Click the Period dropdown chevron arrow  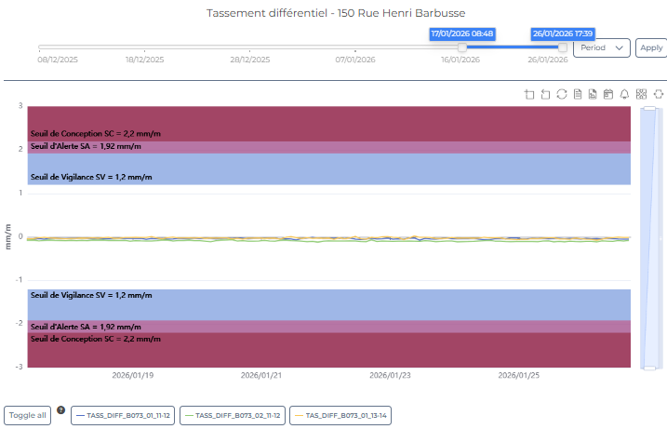point(621,47)
